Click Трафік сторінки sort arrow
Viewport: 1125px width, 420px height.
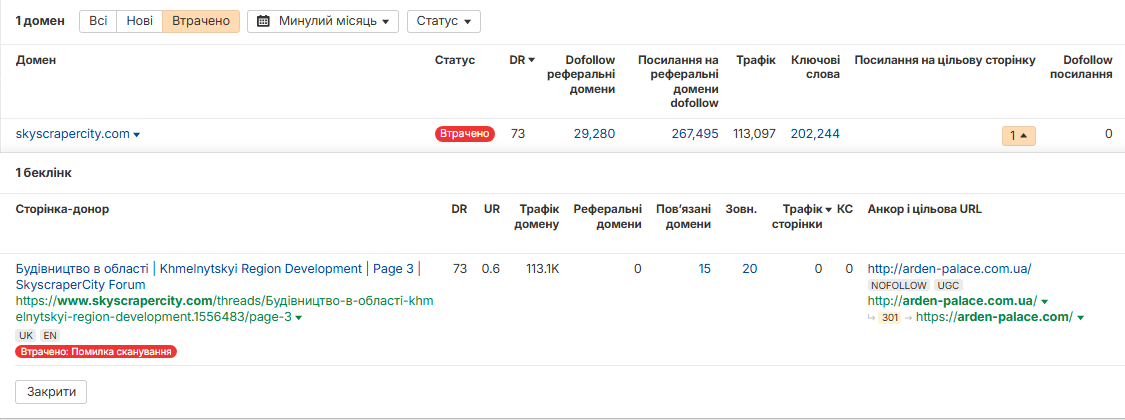(x=829, y=210)
